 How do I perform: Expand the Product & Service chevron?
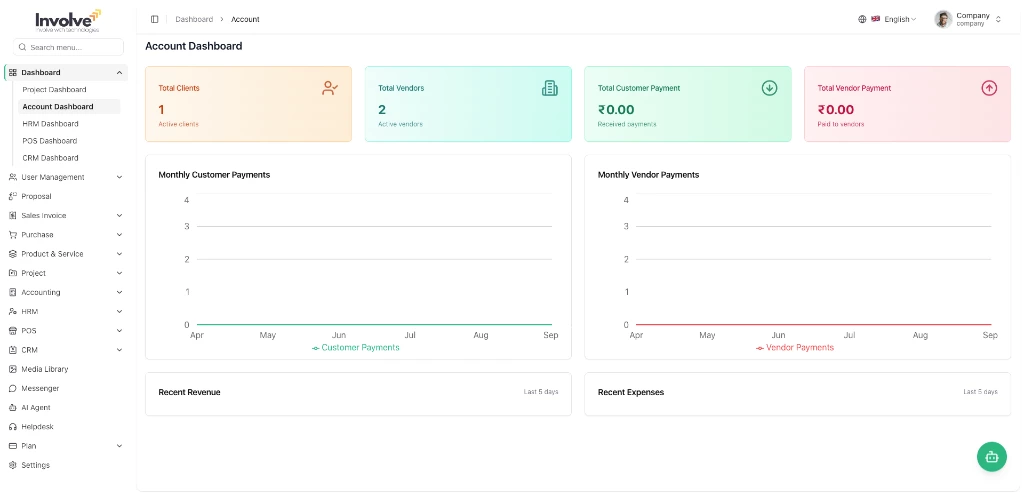click(x=119, y=254)
